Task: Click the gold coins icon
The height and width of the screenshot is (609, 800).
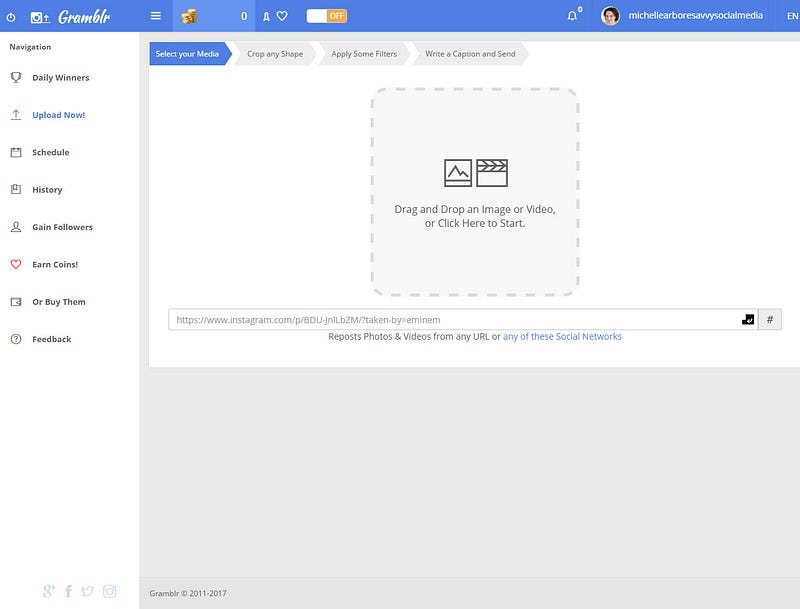Action: click(x=189, y=16)
